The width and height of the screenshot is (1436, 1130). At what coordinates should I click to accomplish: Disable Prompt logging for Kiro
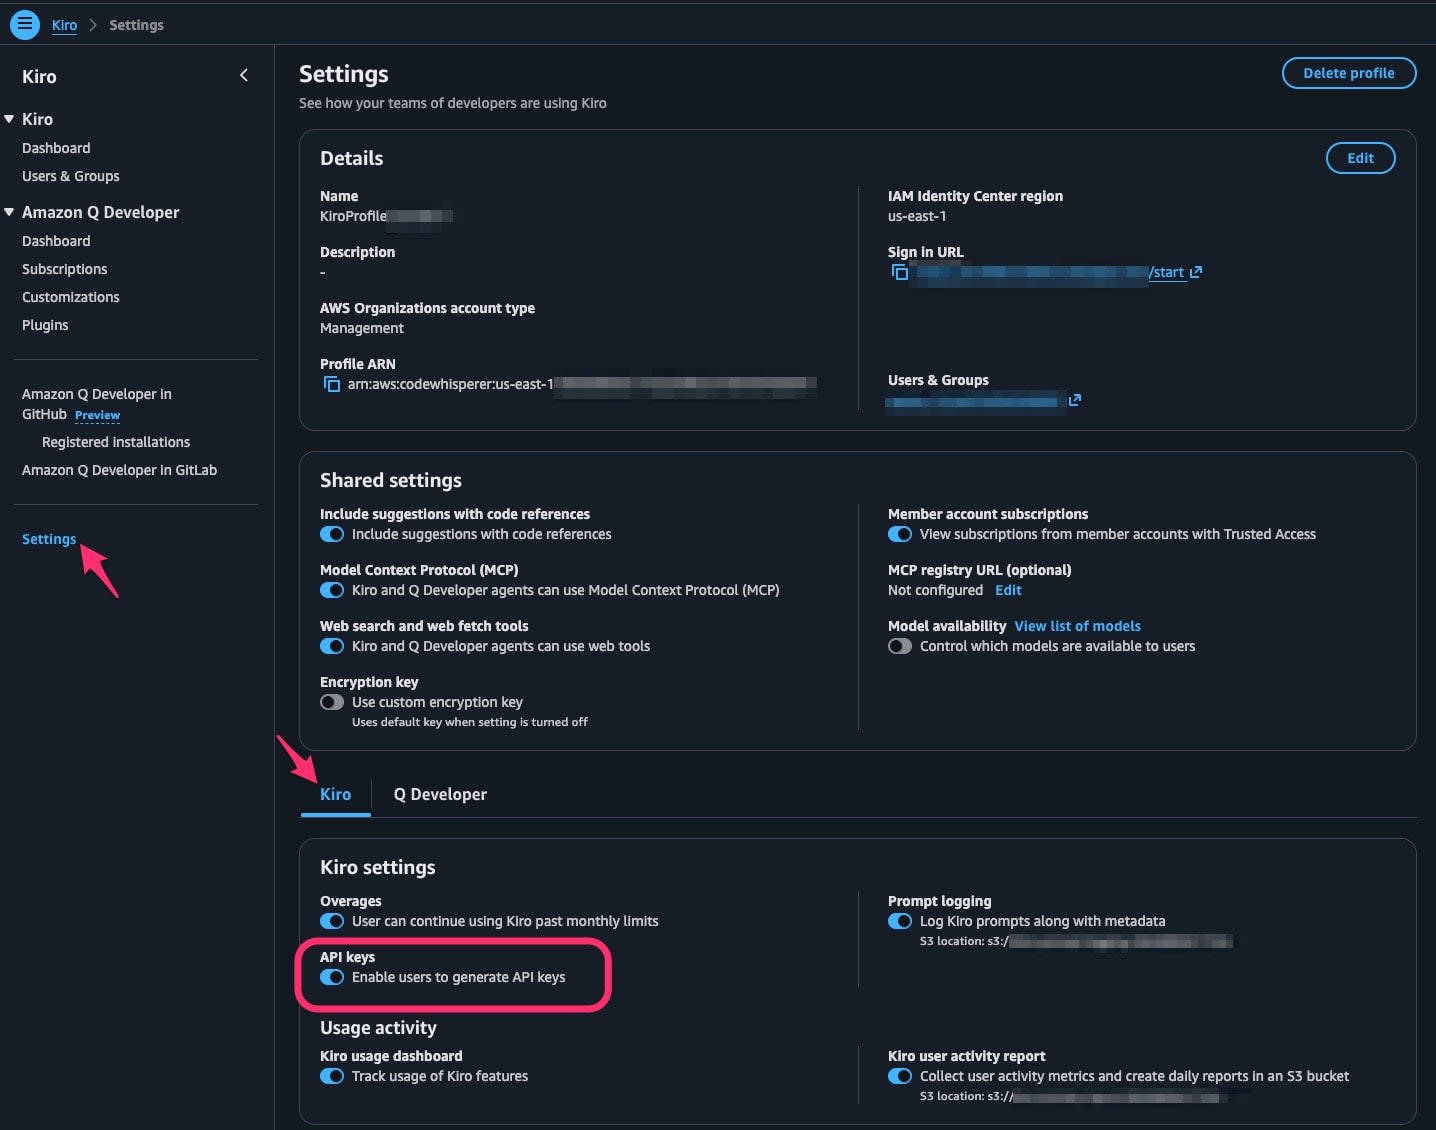[x=899, y=921]
